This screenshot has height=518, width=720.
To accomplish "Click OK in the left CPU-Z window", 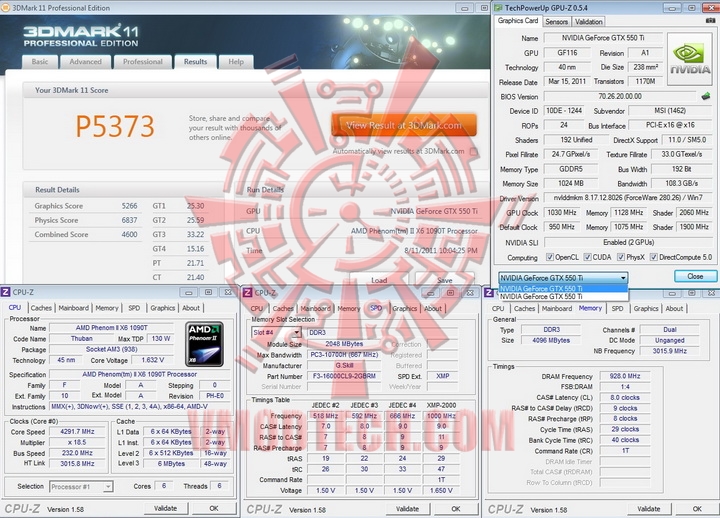I will (214, 508).
